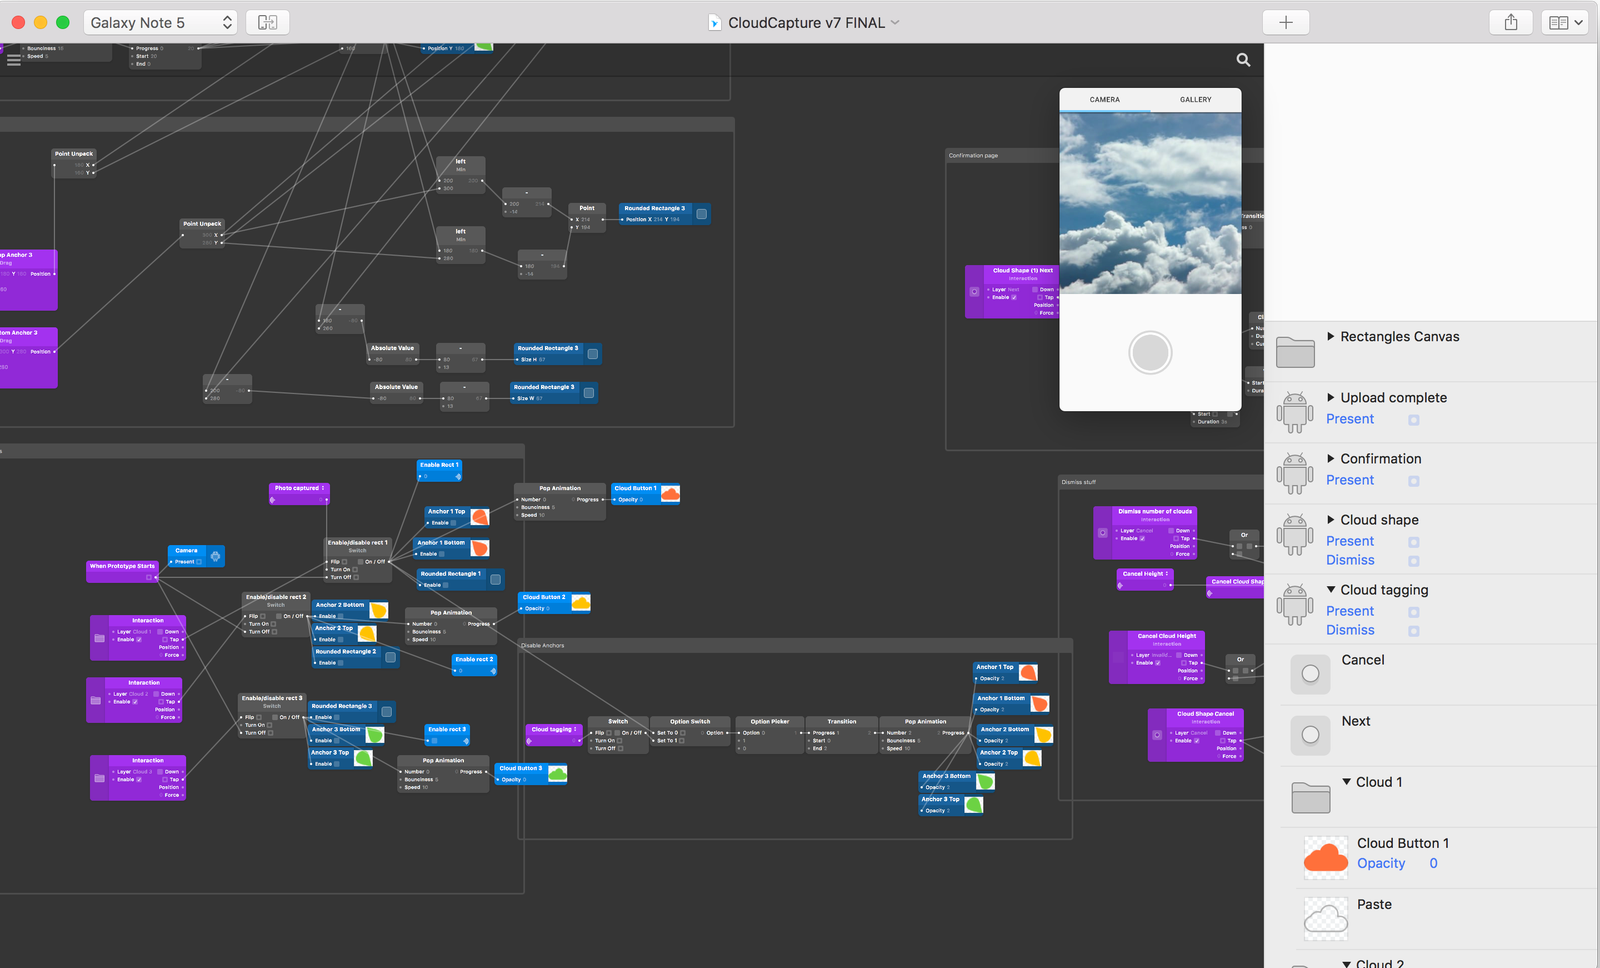
Task: Click the cloud photo in the phone preview
Action: point(1151,203)
